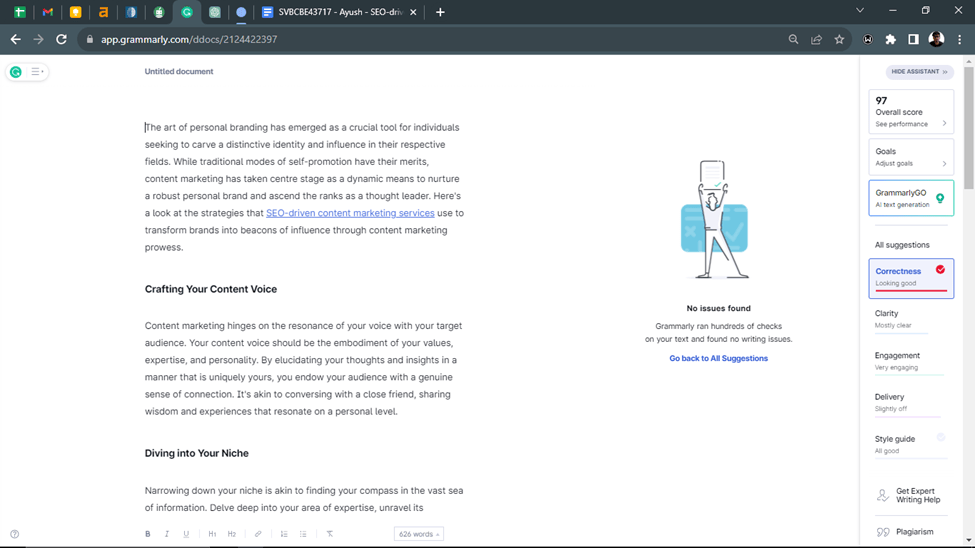
Task: Open the Grammarly document menu dropdown
Action: (x=37, y=72)
